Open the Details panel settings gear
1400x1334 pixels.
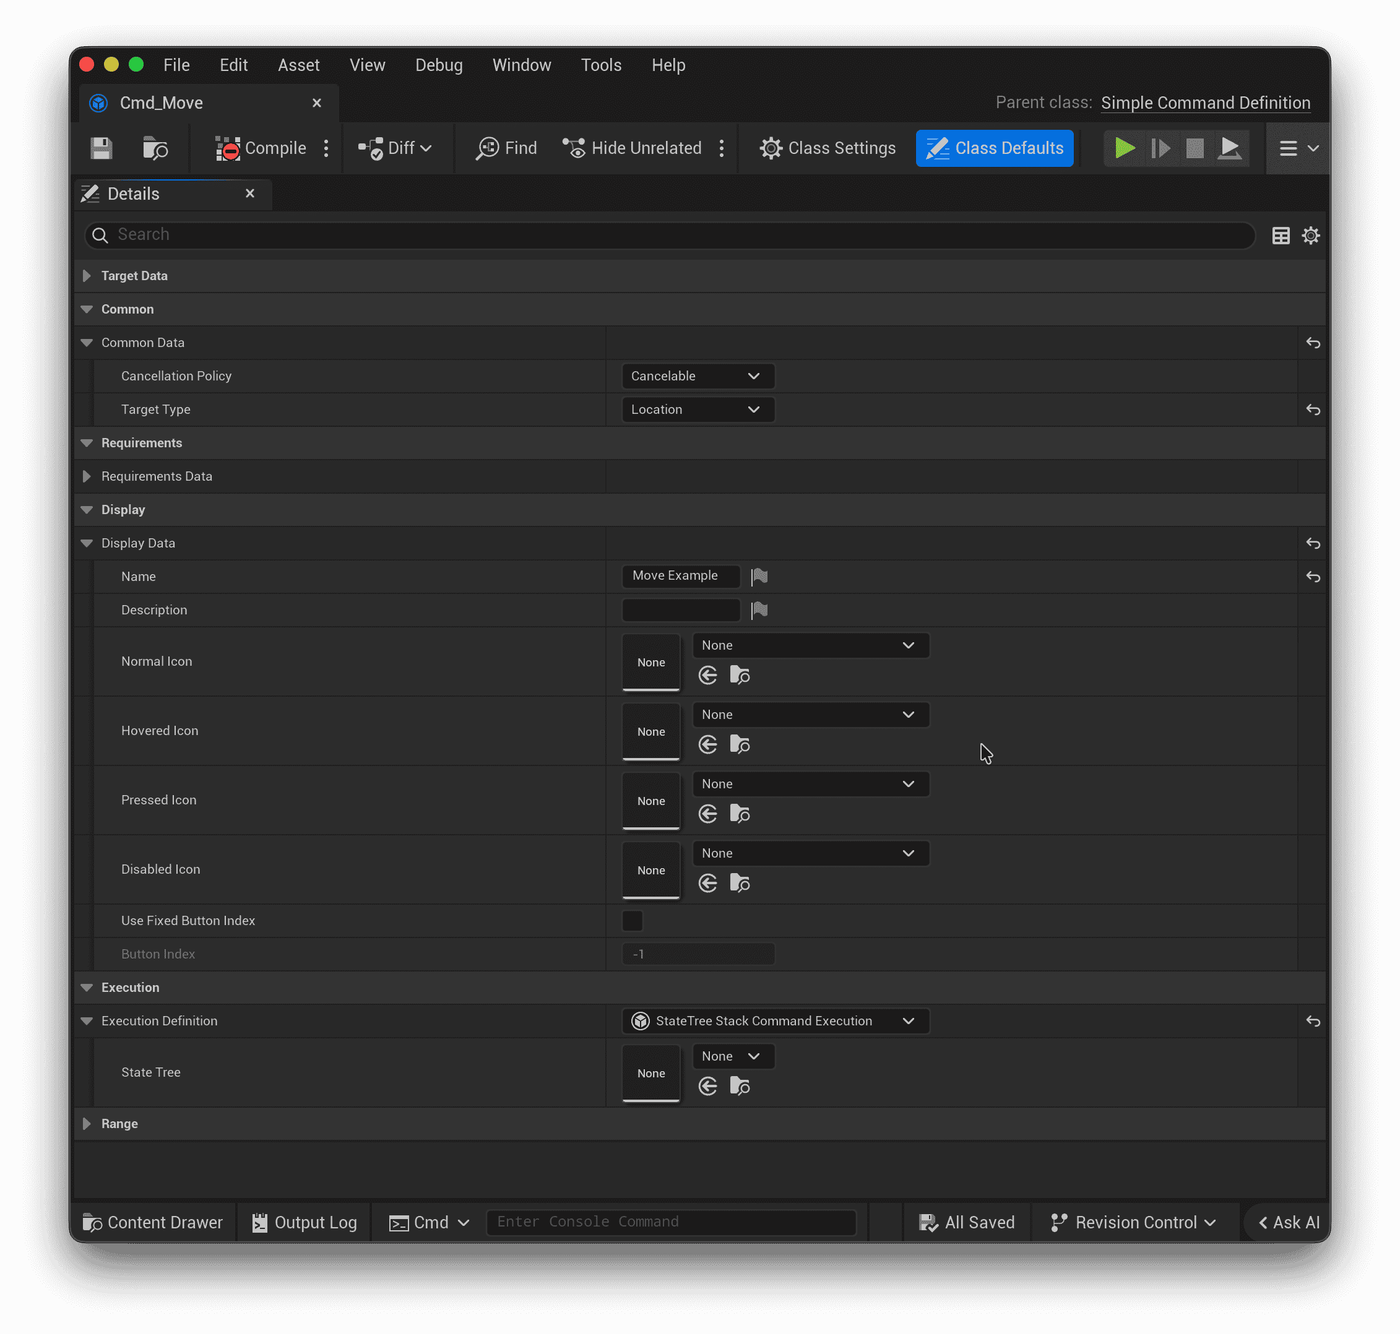click(1311, 236)
